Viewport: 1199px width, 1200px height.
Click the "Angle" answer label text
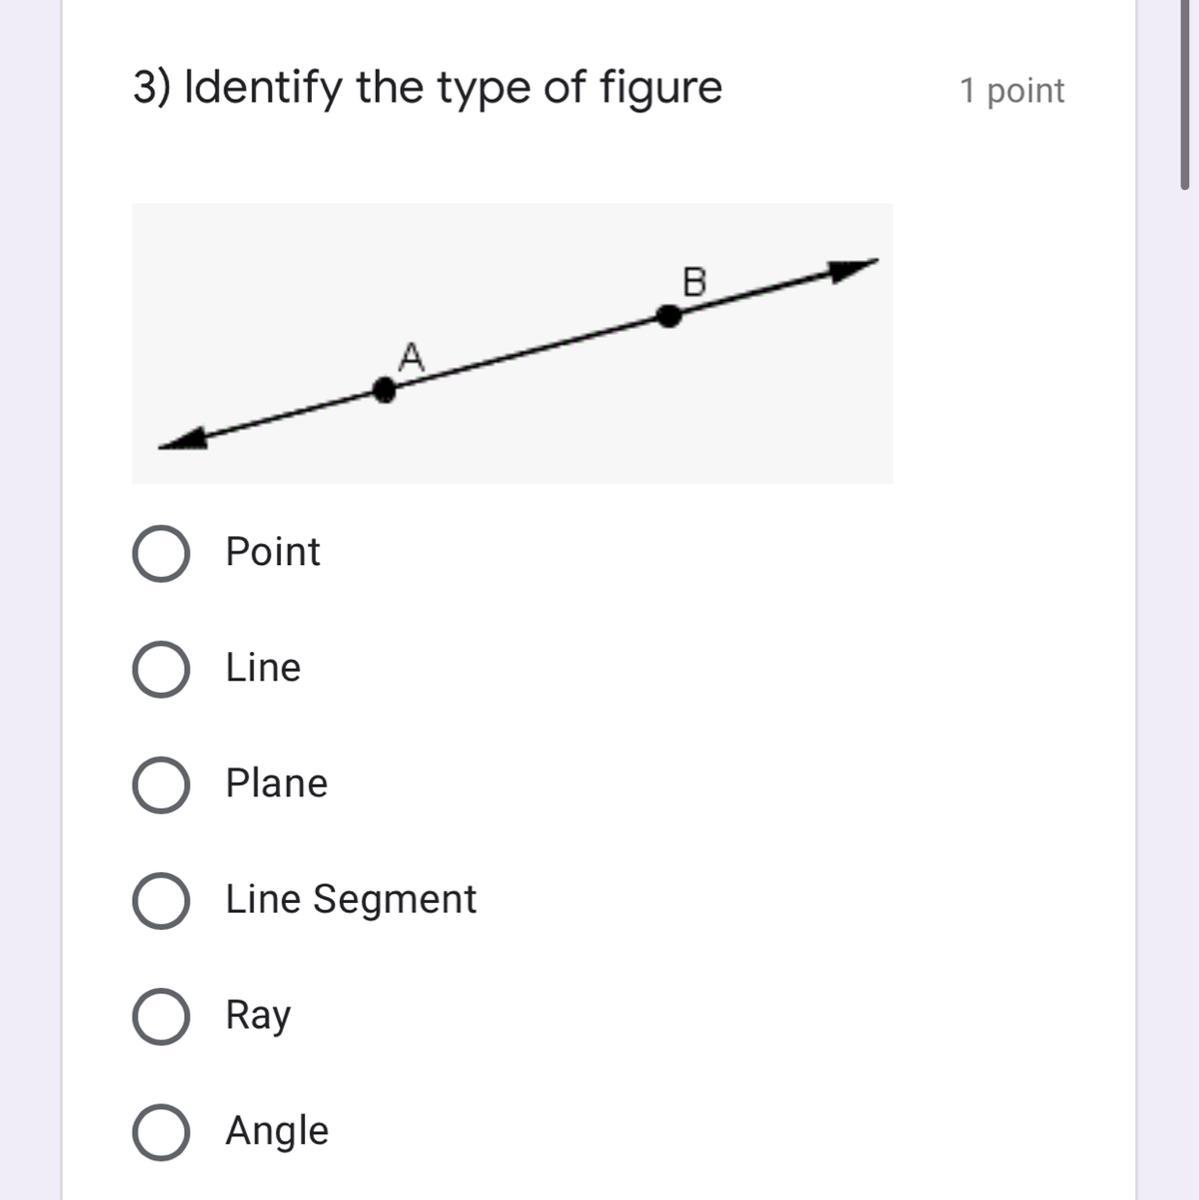[276, 1131]
